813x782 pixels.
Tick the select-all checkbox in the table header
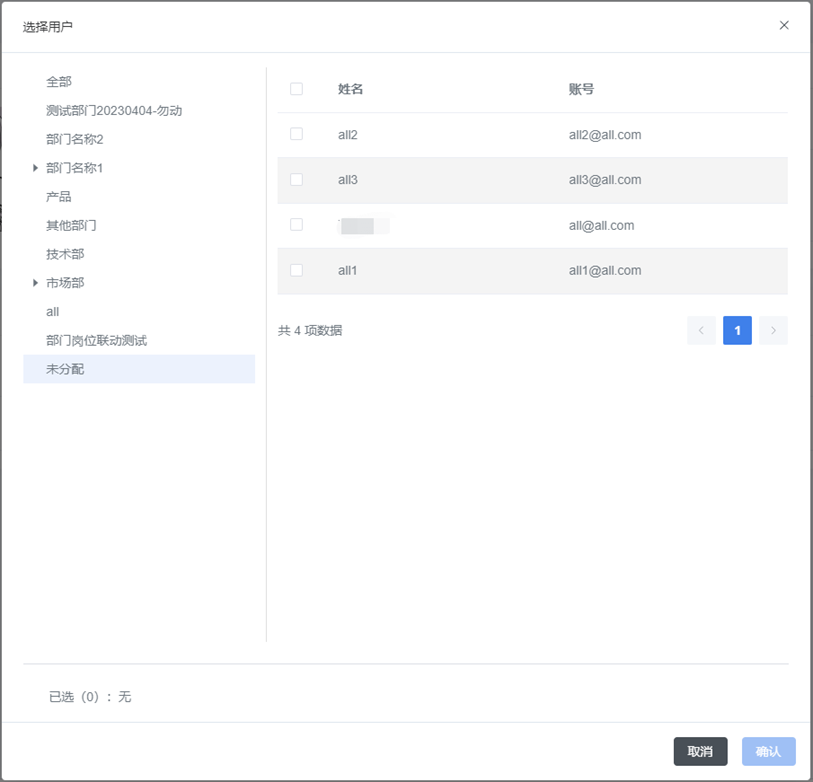(x=297, y=89)
